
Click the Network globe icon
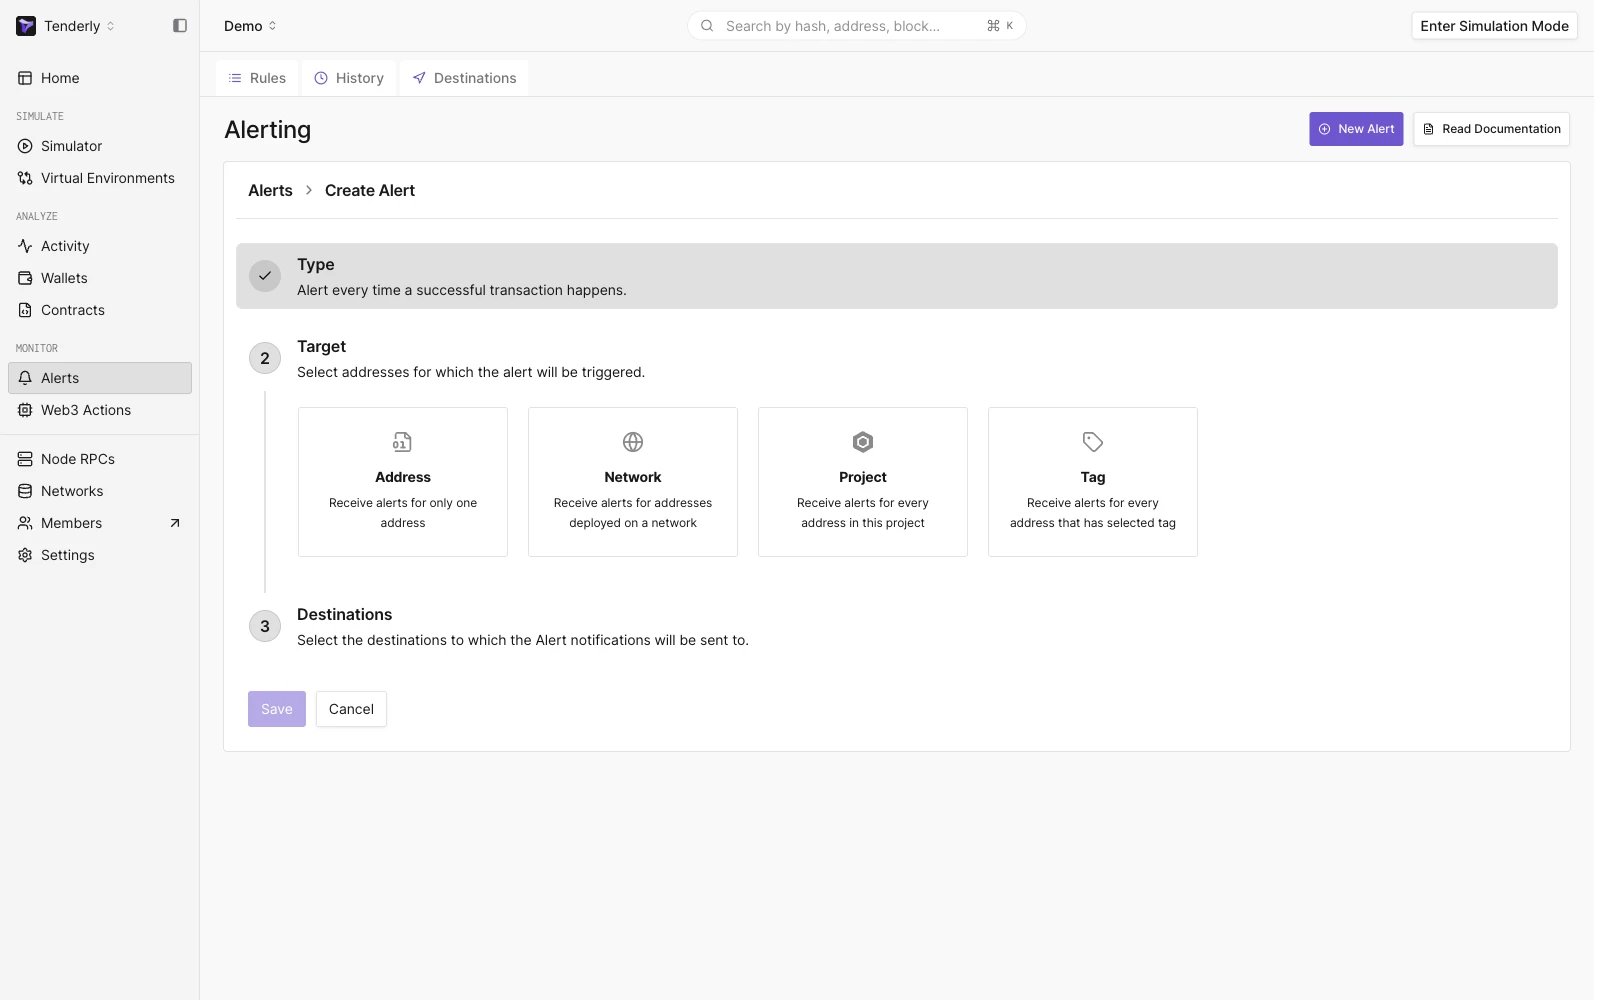633,442
